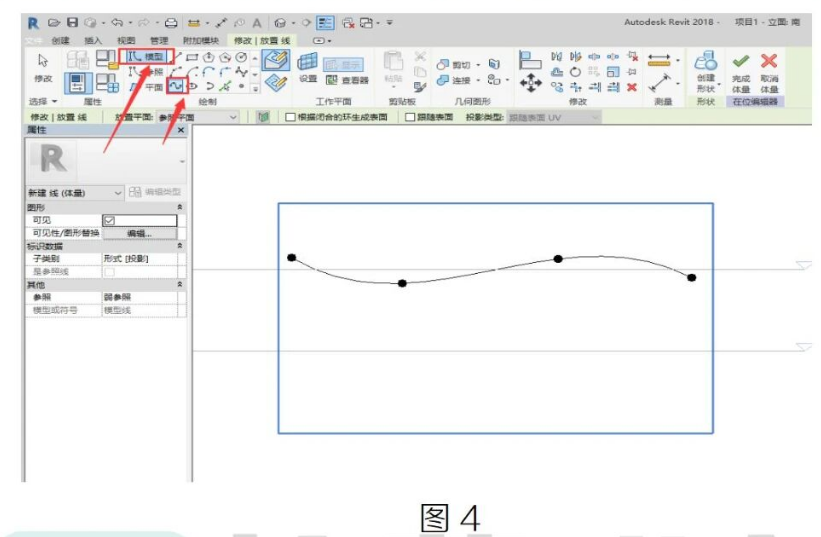Toggle the 3D snapping icon in options bar

point(263,117)
